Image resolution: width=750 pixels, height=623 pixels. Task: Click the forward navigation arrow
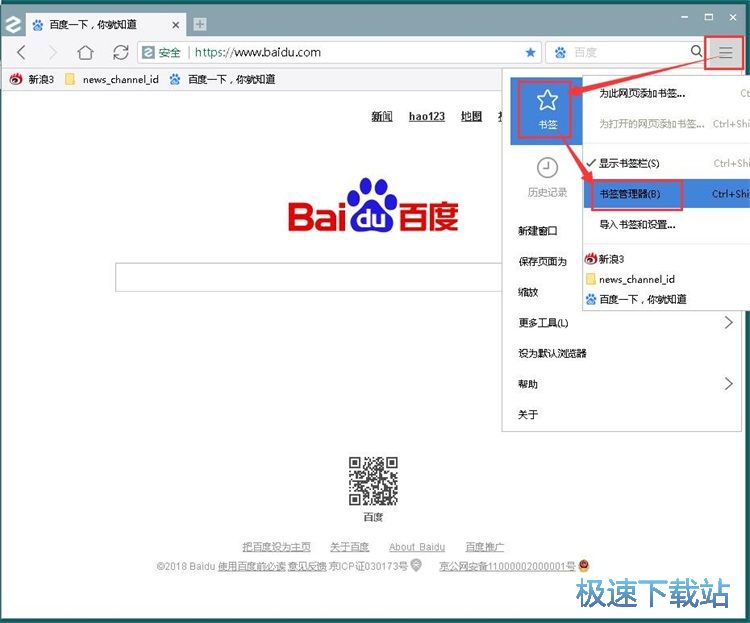(x=52, y=52)
